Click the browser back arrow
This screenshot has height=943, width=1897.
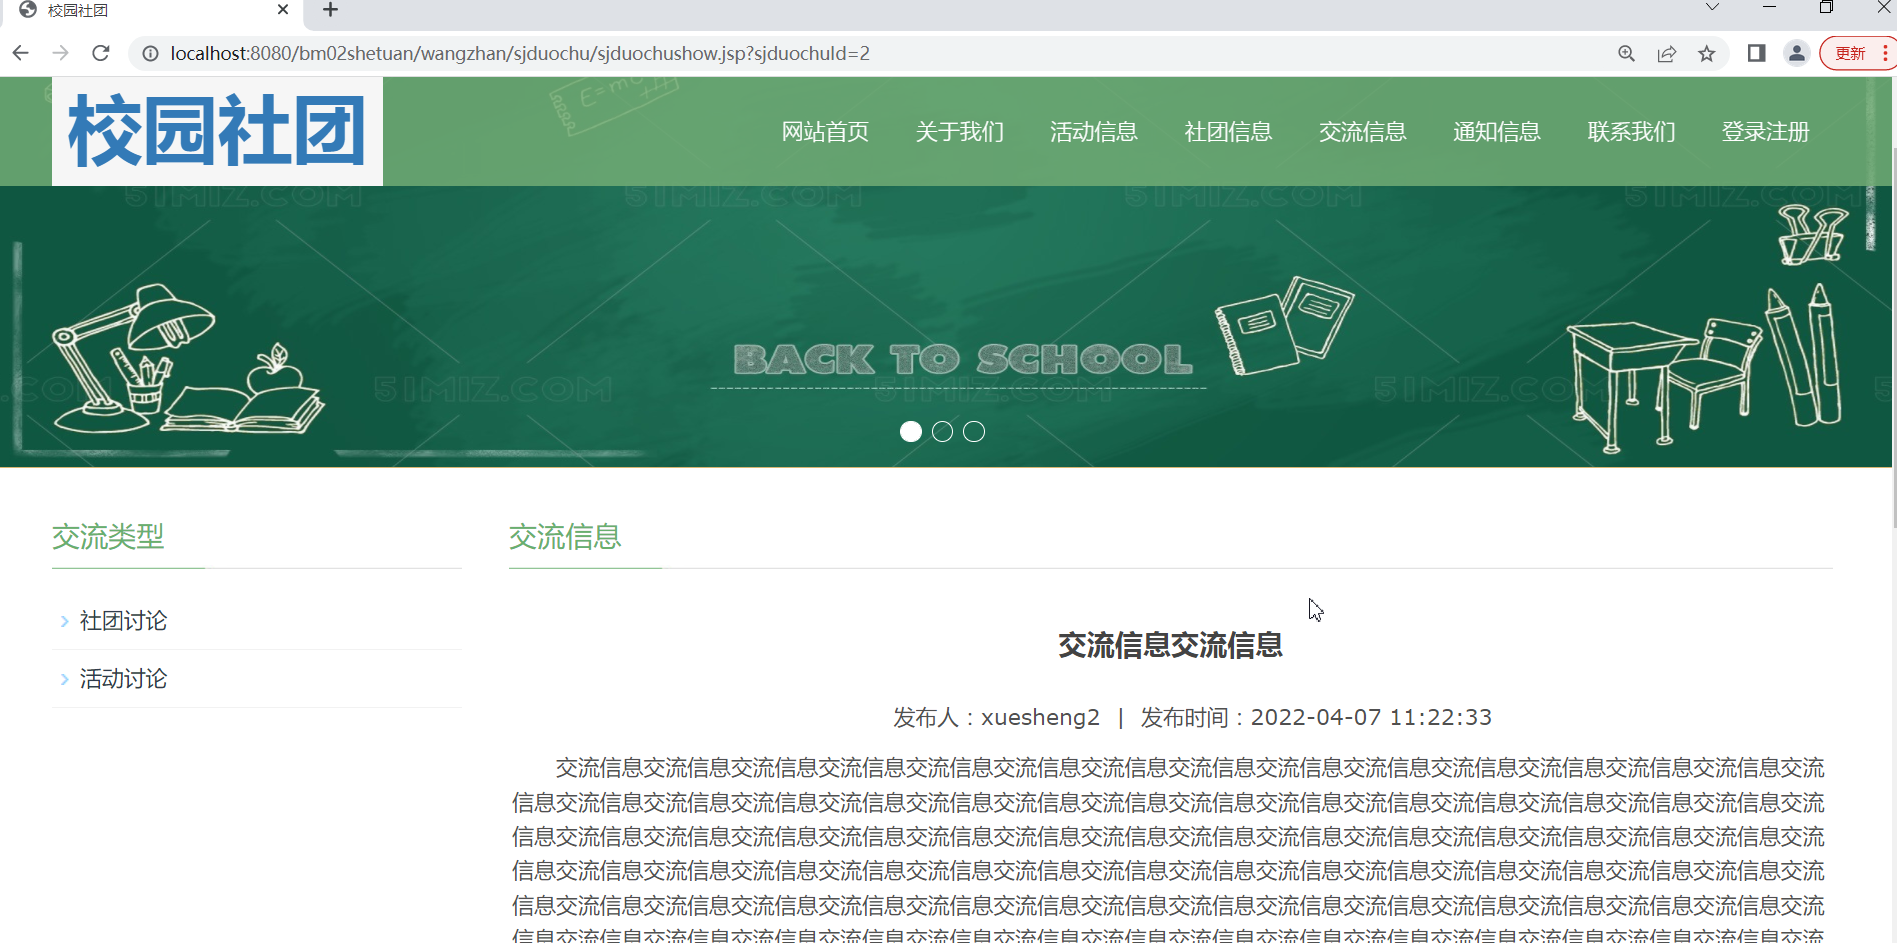tap(20, 53)
